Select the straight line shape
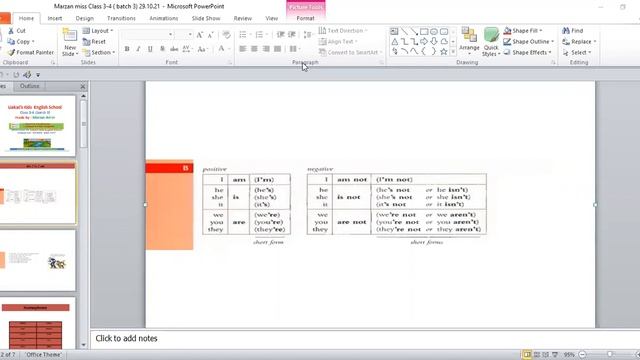This screenshot has height=360, width=640. point(404,31)
